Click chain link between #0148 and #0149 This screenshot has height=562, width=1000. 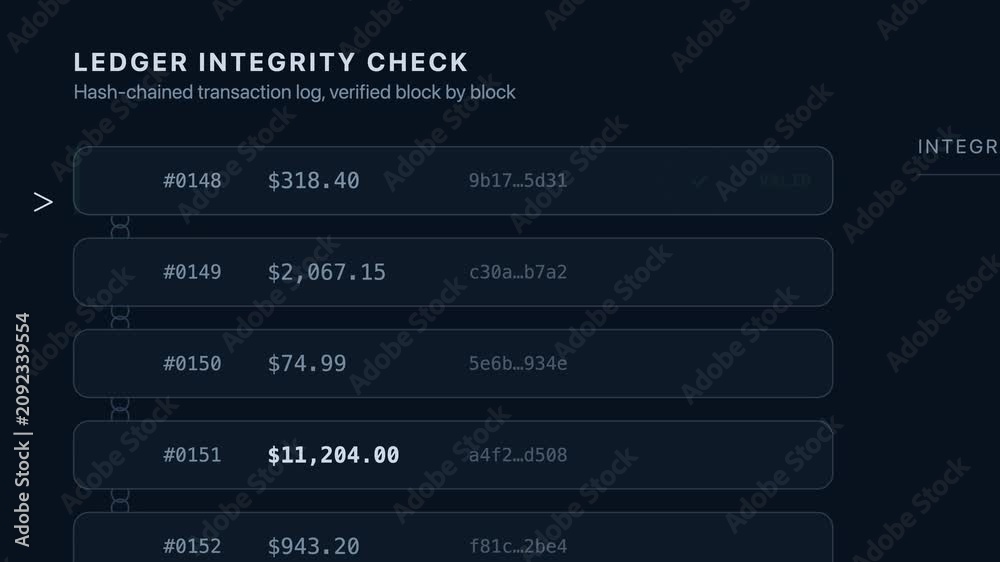[120, 226]
